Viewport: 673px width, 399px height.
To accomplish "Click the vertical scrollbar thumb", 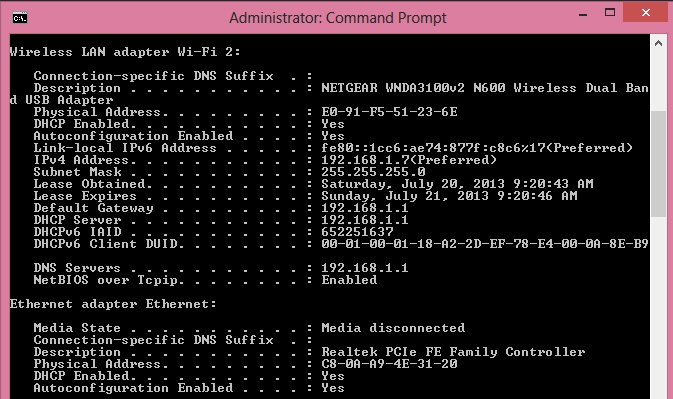I will point(658,163).
